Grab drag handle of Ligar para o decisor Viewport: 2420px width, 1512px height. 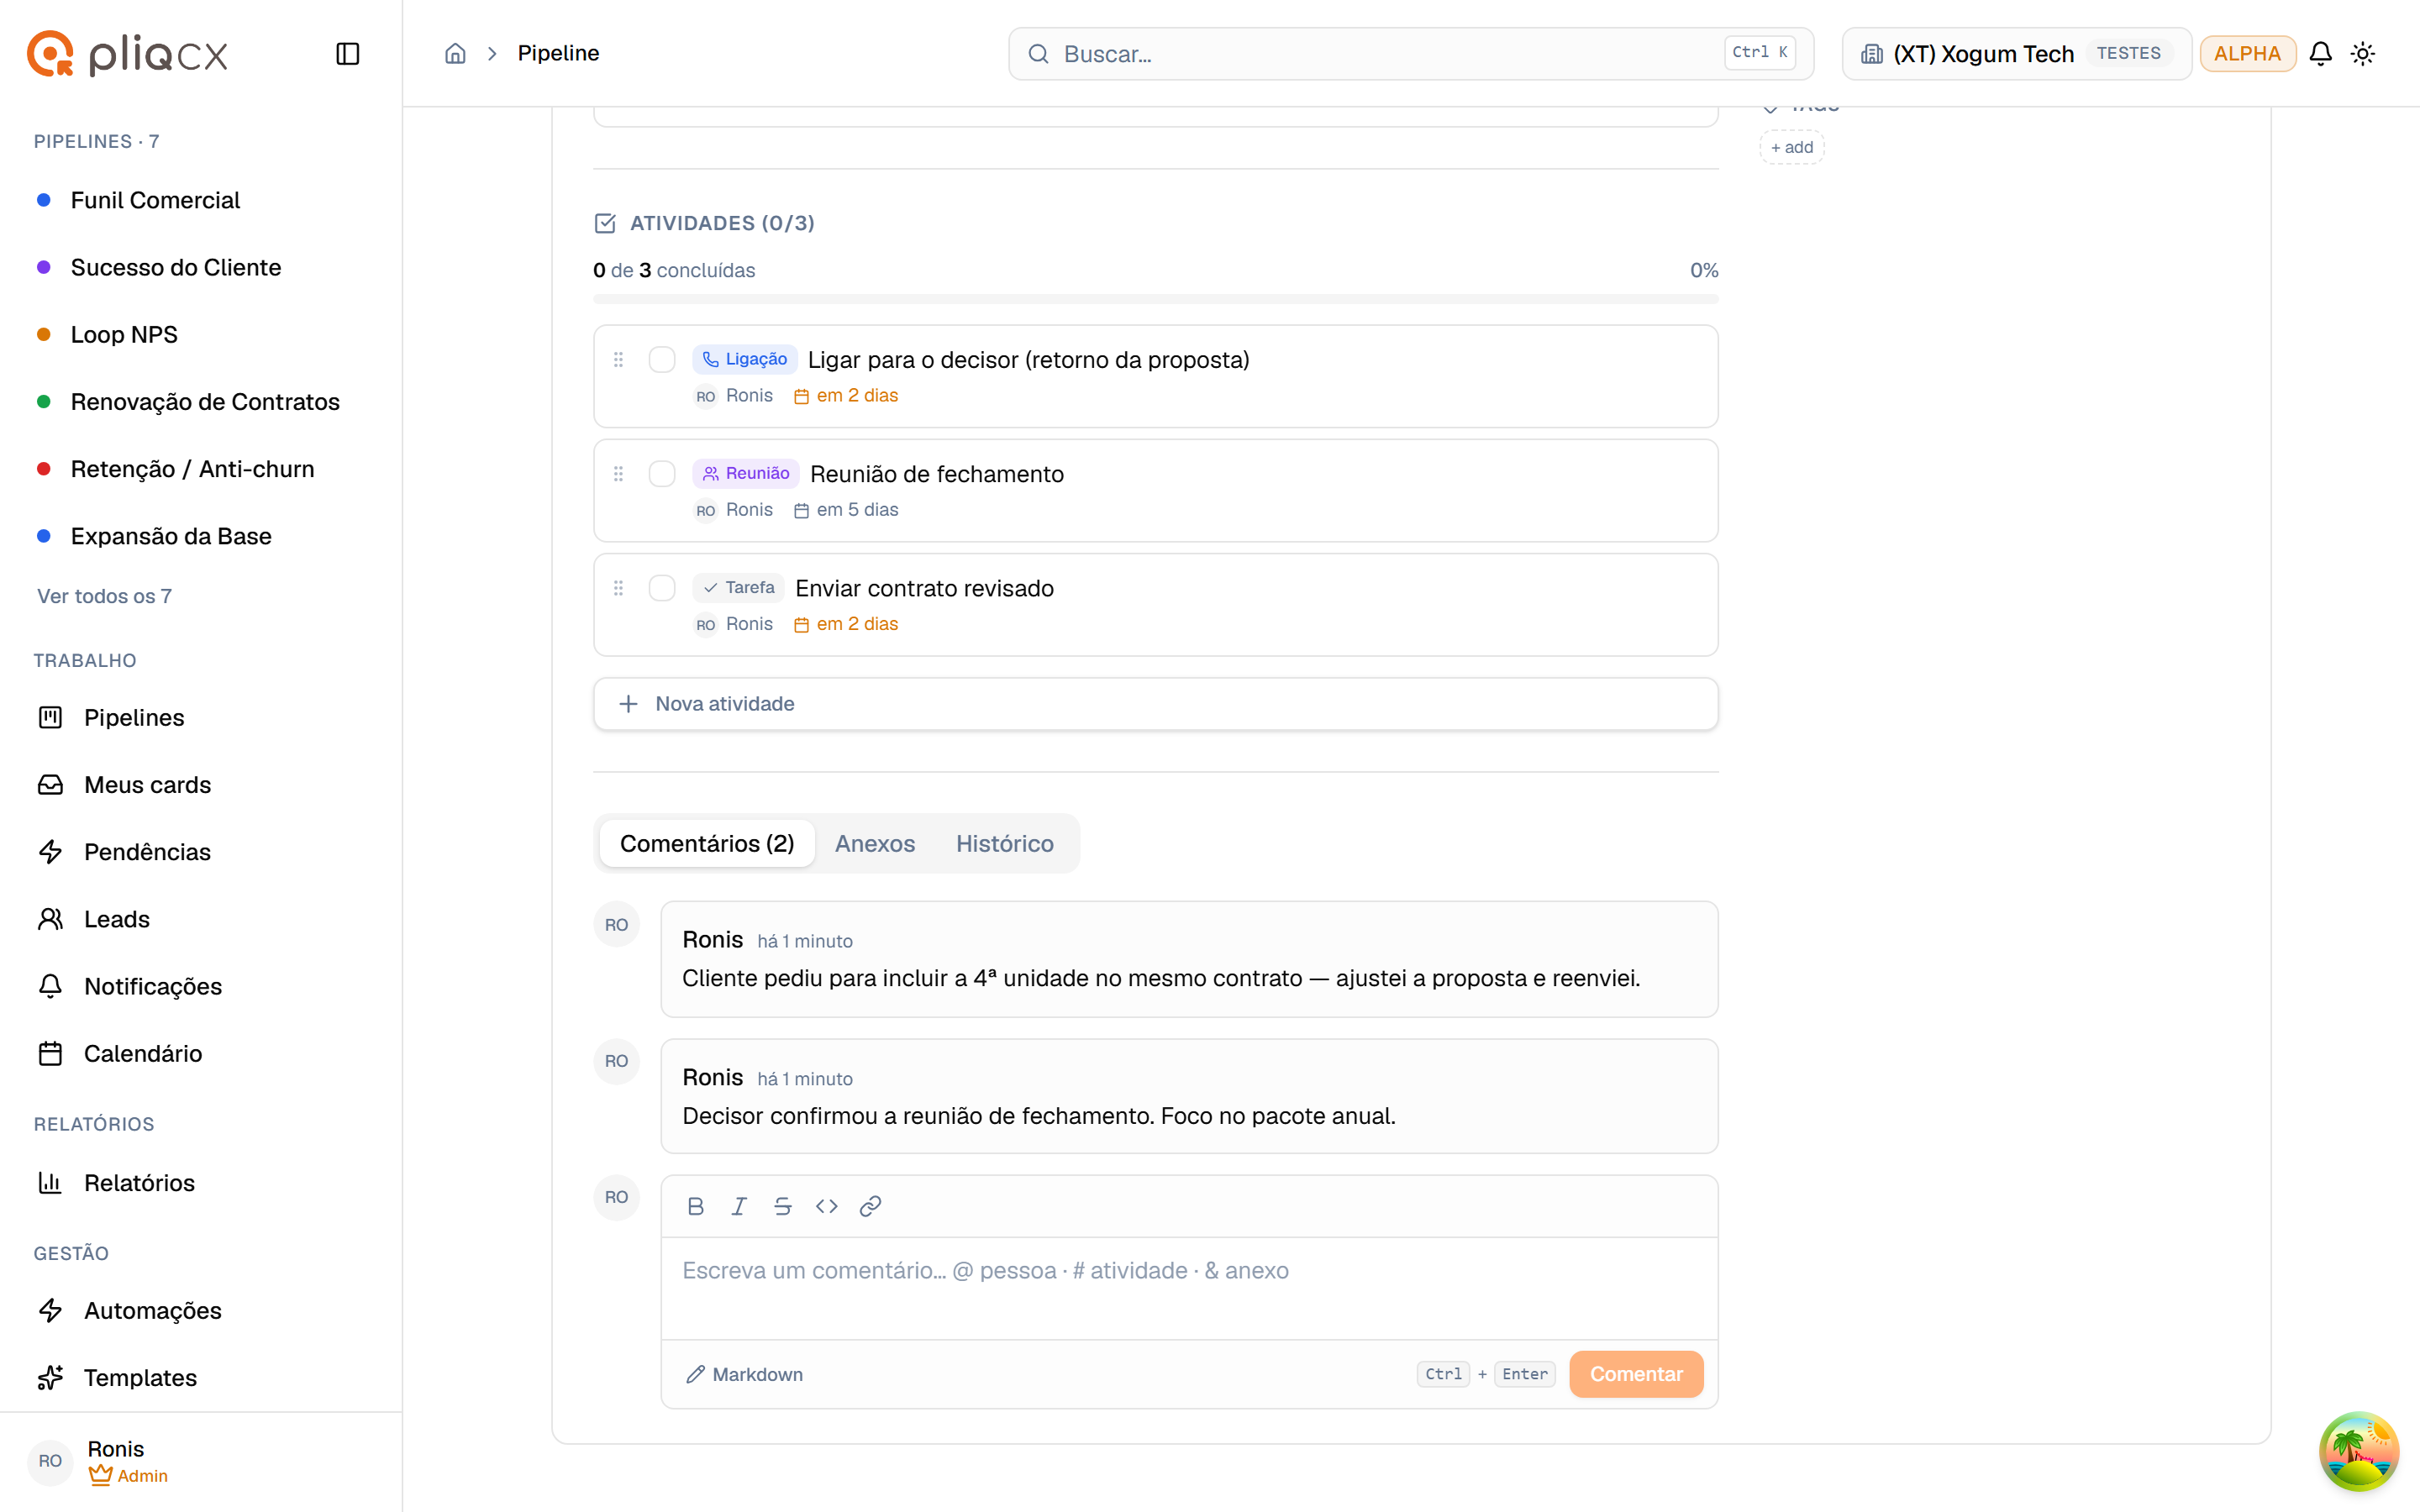coord(618,359)
